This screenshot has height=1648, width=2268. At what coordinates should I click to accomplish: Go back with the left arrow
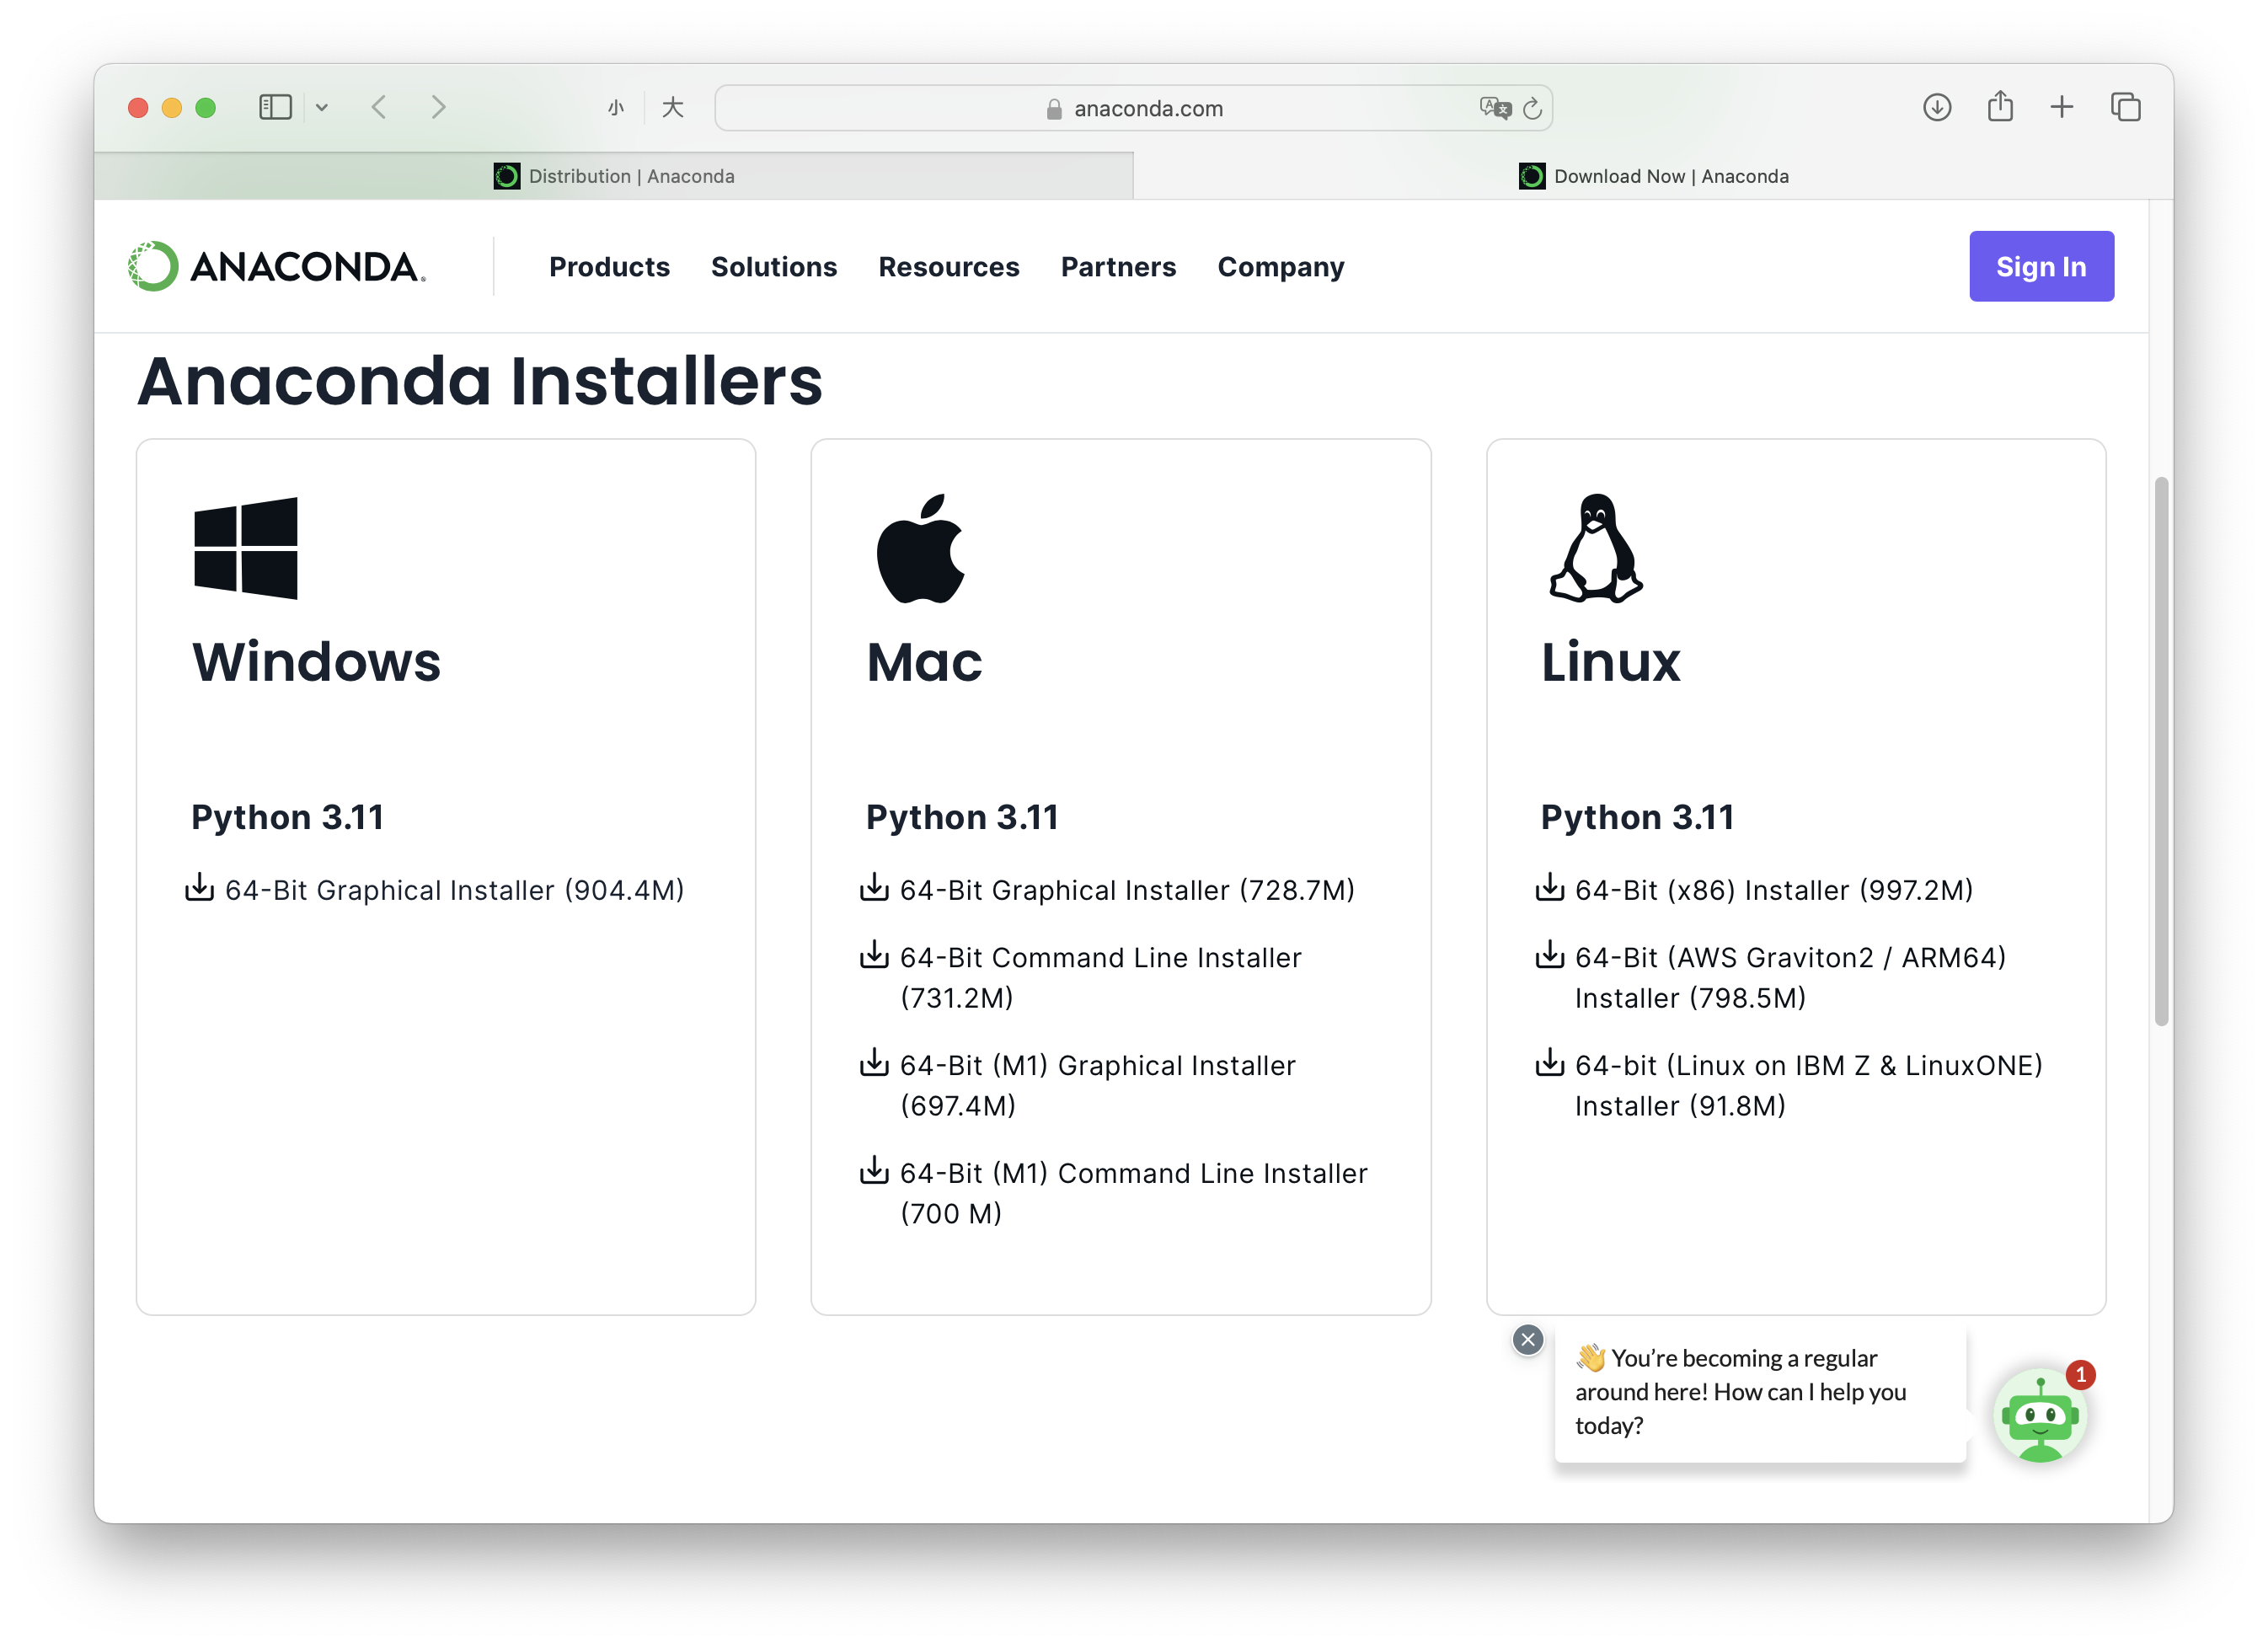[x=379, y=107]
